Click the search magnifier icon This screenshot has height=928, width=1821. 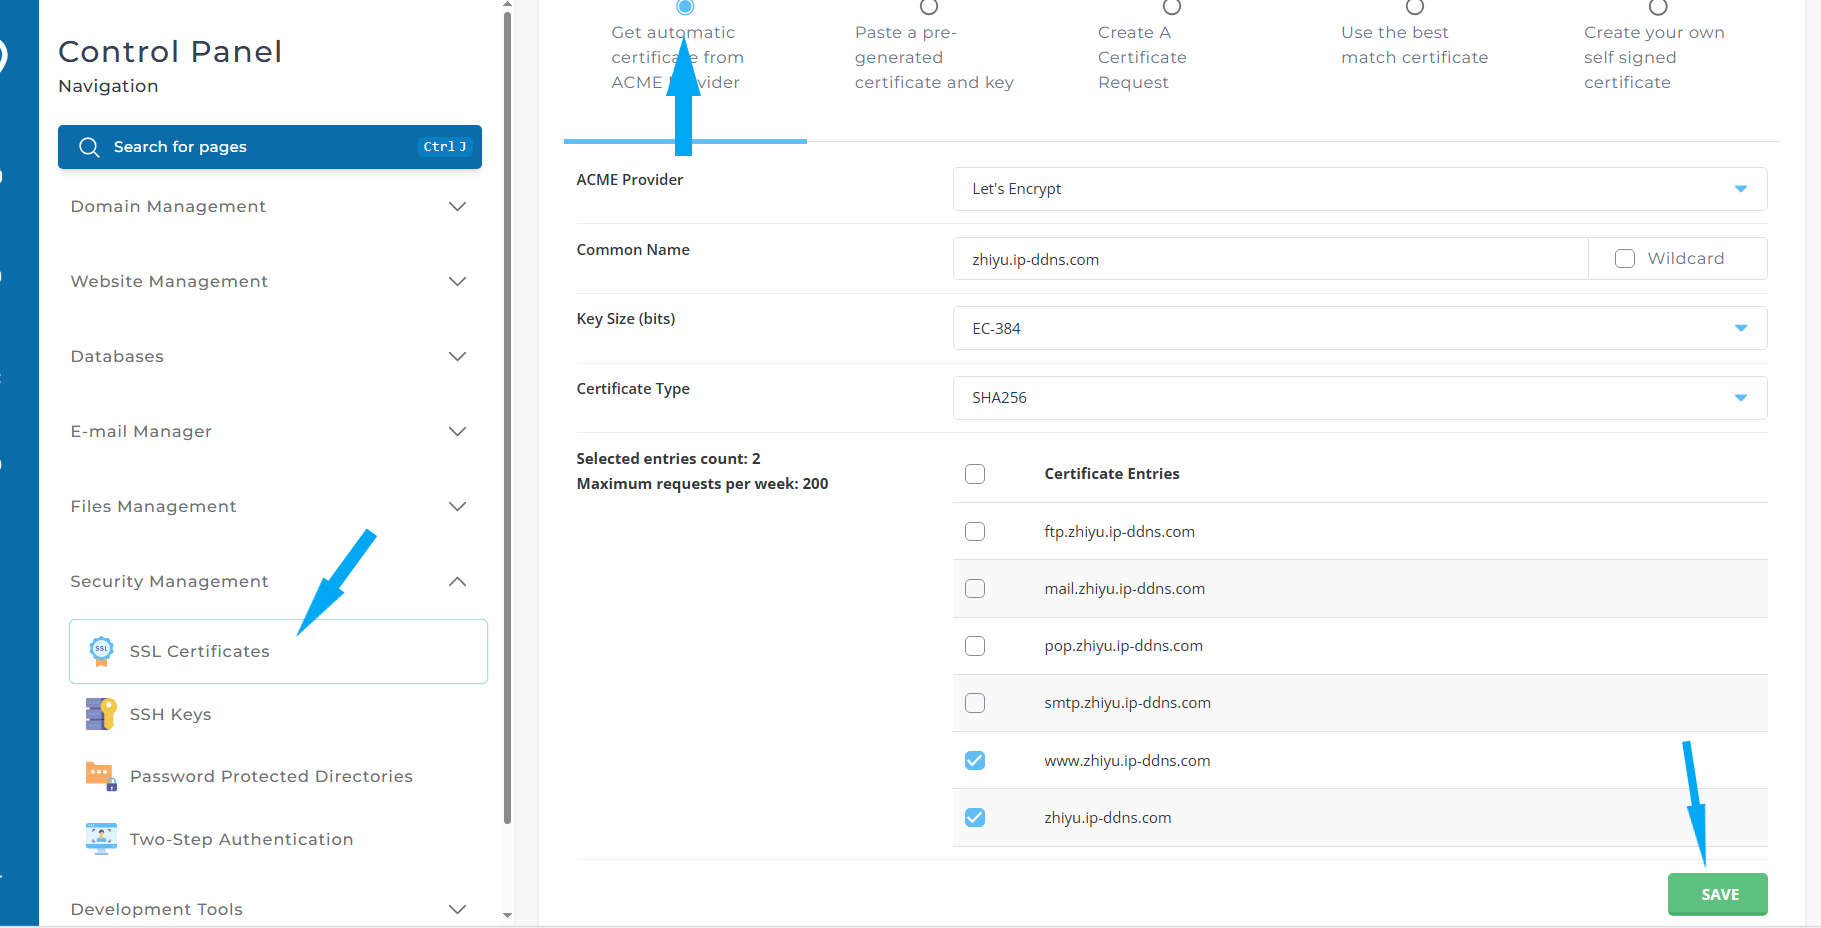coord(89,147)
